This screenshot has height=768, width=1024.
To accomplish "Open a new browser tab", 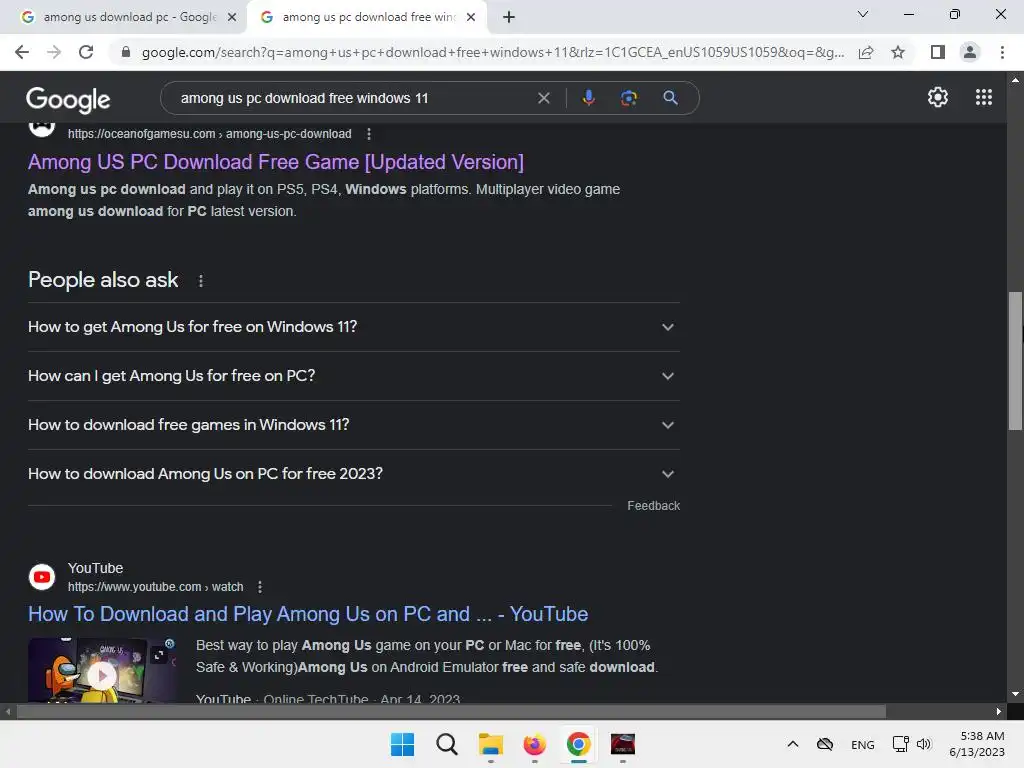I will [x=509, y=18].
